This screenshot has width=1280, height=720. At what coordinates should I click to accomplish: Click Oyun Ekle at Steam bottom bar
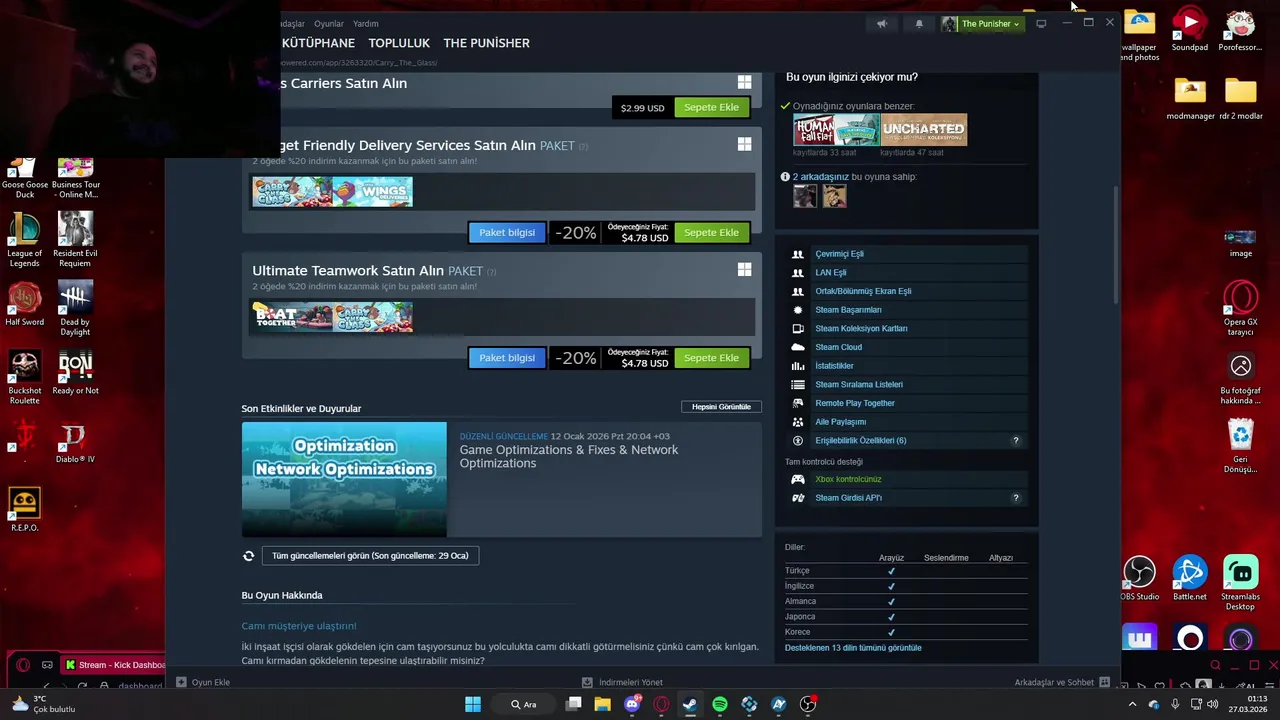pyautogui.click(x=203, y=682)
